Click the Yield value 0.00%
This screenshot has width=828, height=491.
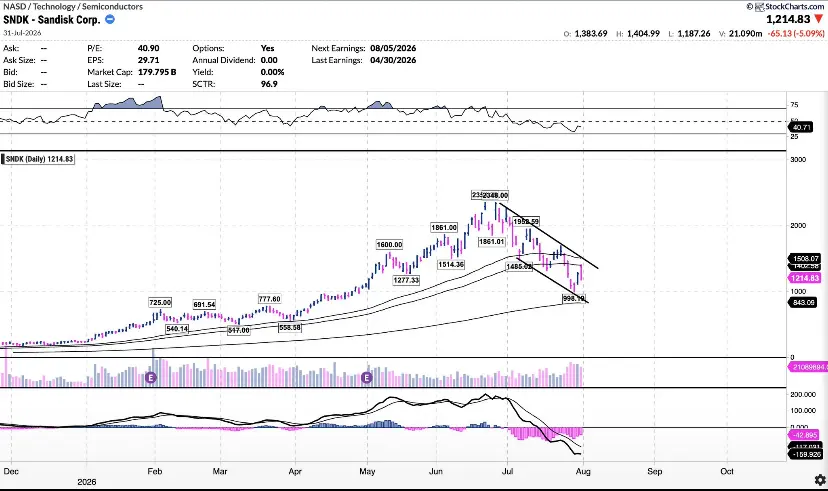tap(272, 72)
